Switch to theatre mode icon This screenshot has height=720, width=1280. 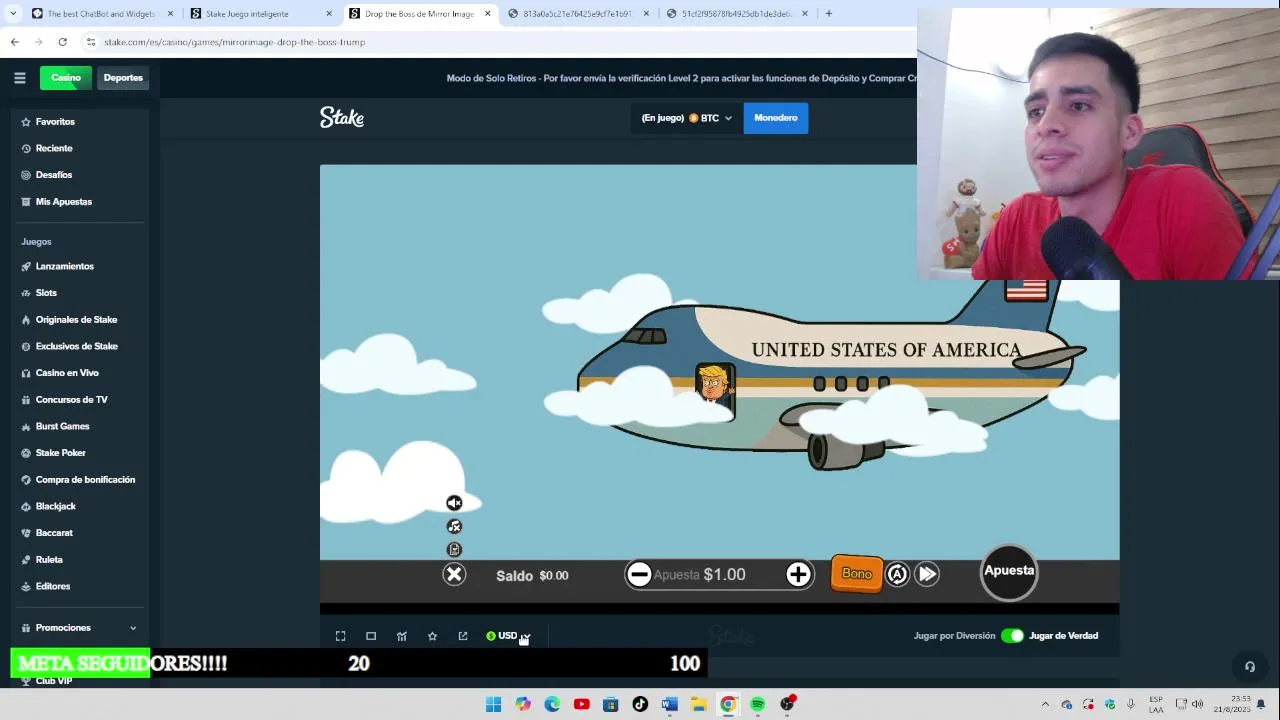point(371,636)
